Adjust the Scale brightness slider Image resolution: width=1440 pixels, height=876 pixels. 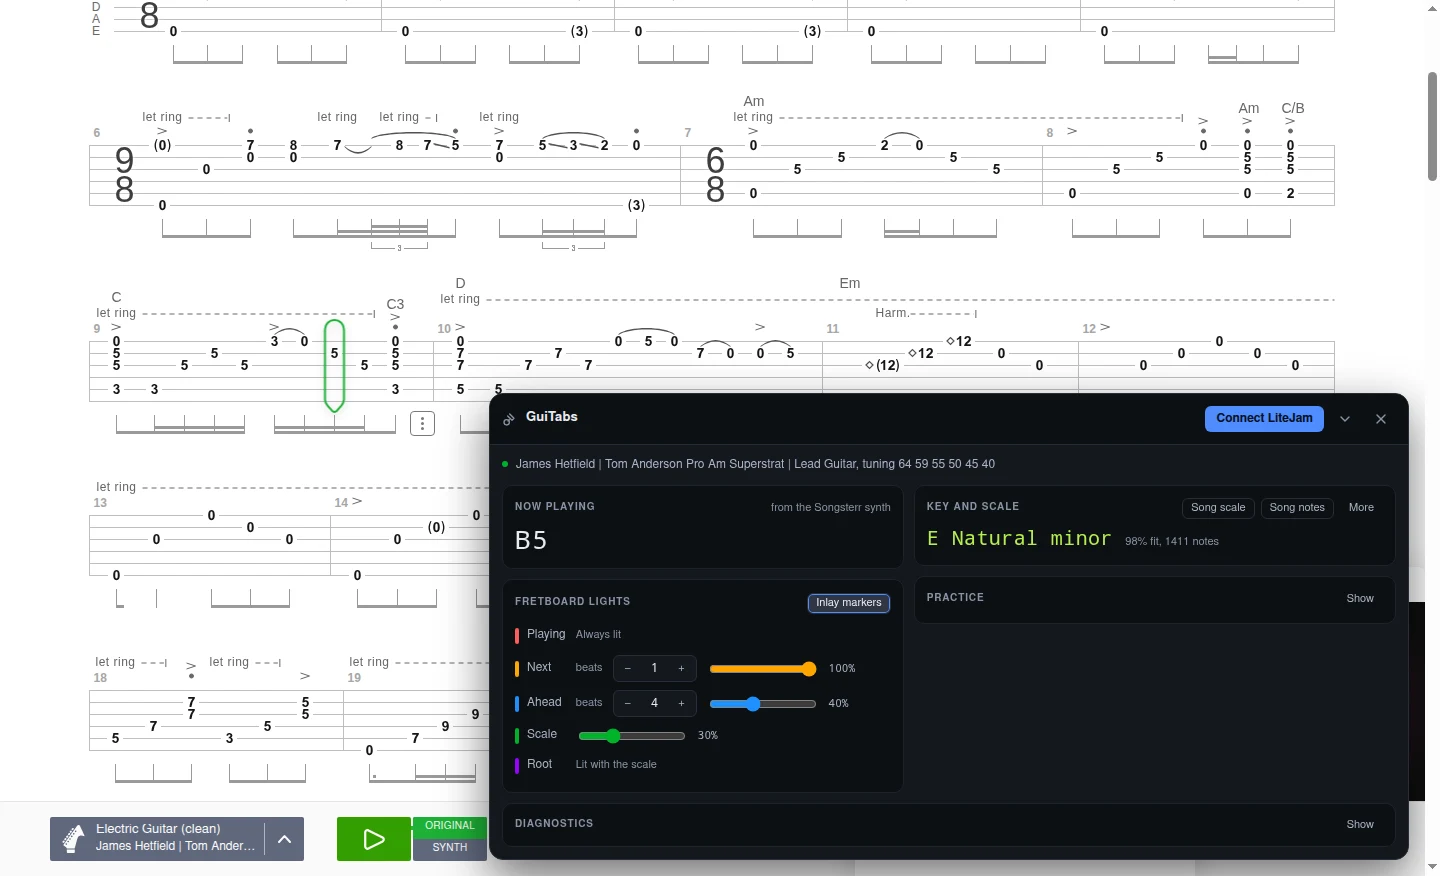[x=632, y=736]
